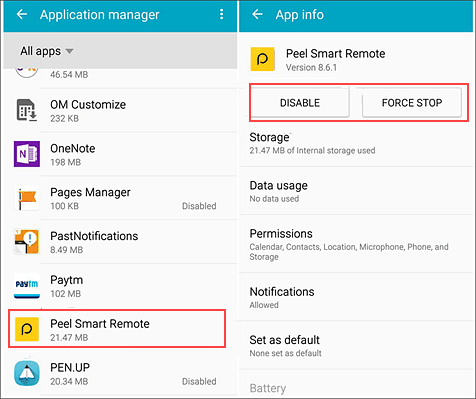
Task: Tap the PEN.UP app icon
Action: point(27,373)
